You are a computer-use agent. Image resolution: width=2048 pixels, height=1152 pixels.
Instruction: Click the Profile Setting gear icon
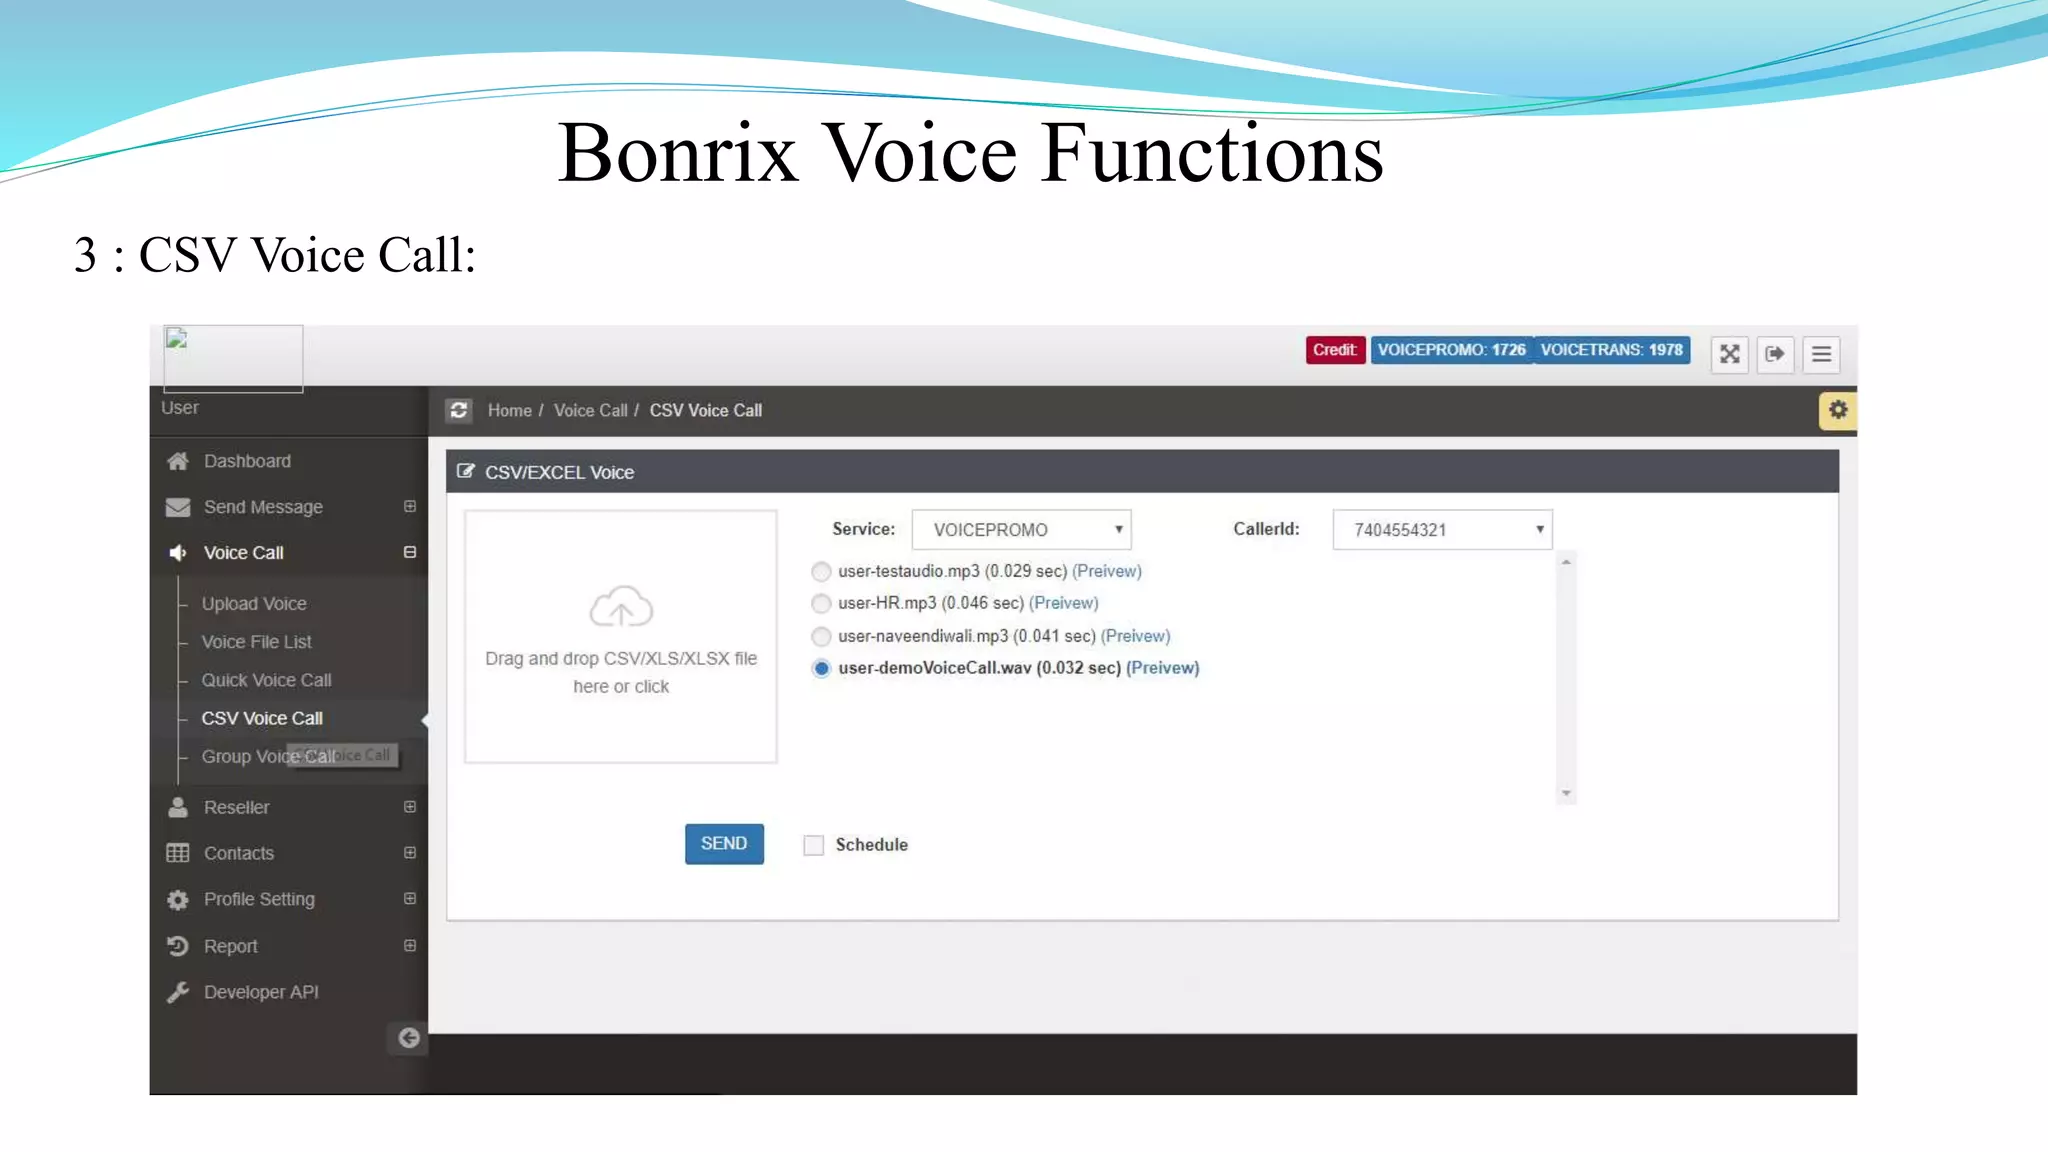178,899
